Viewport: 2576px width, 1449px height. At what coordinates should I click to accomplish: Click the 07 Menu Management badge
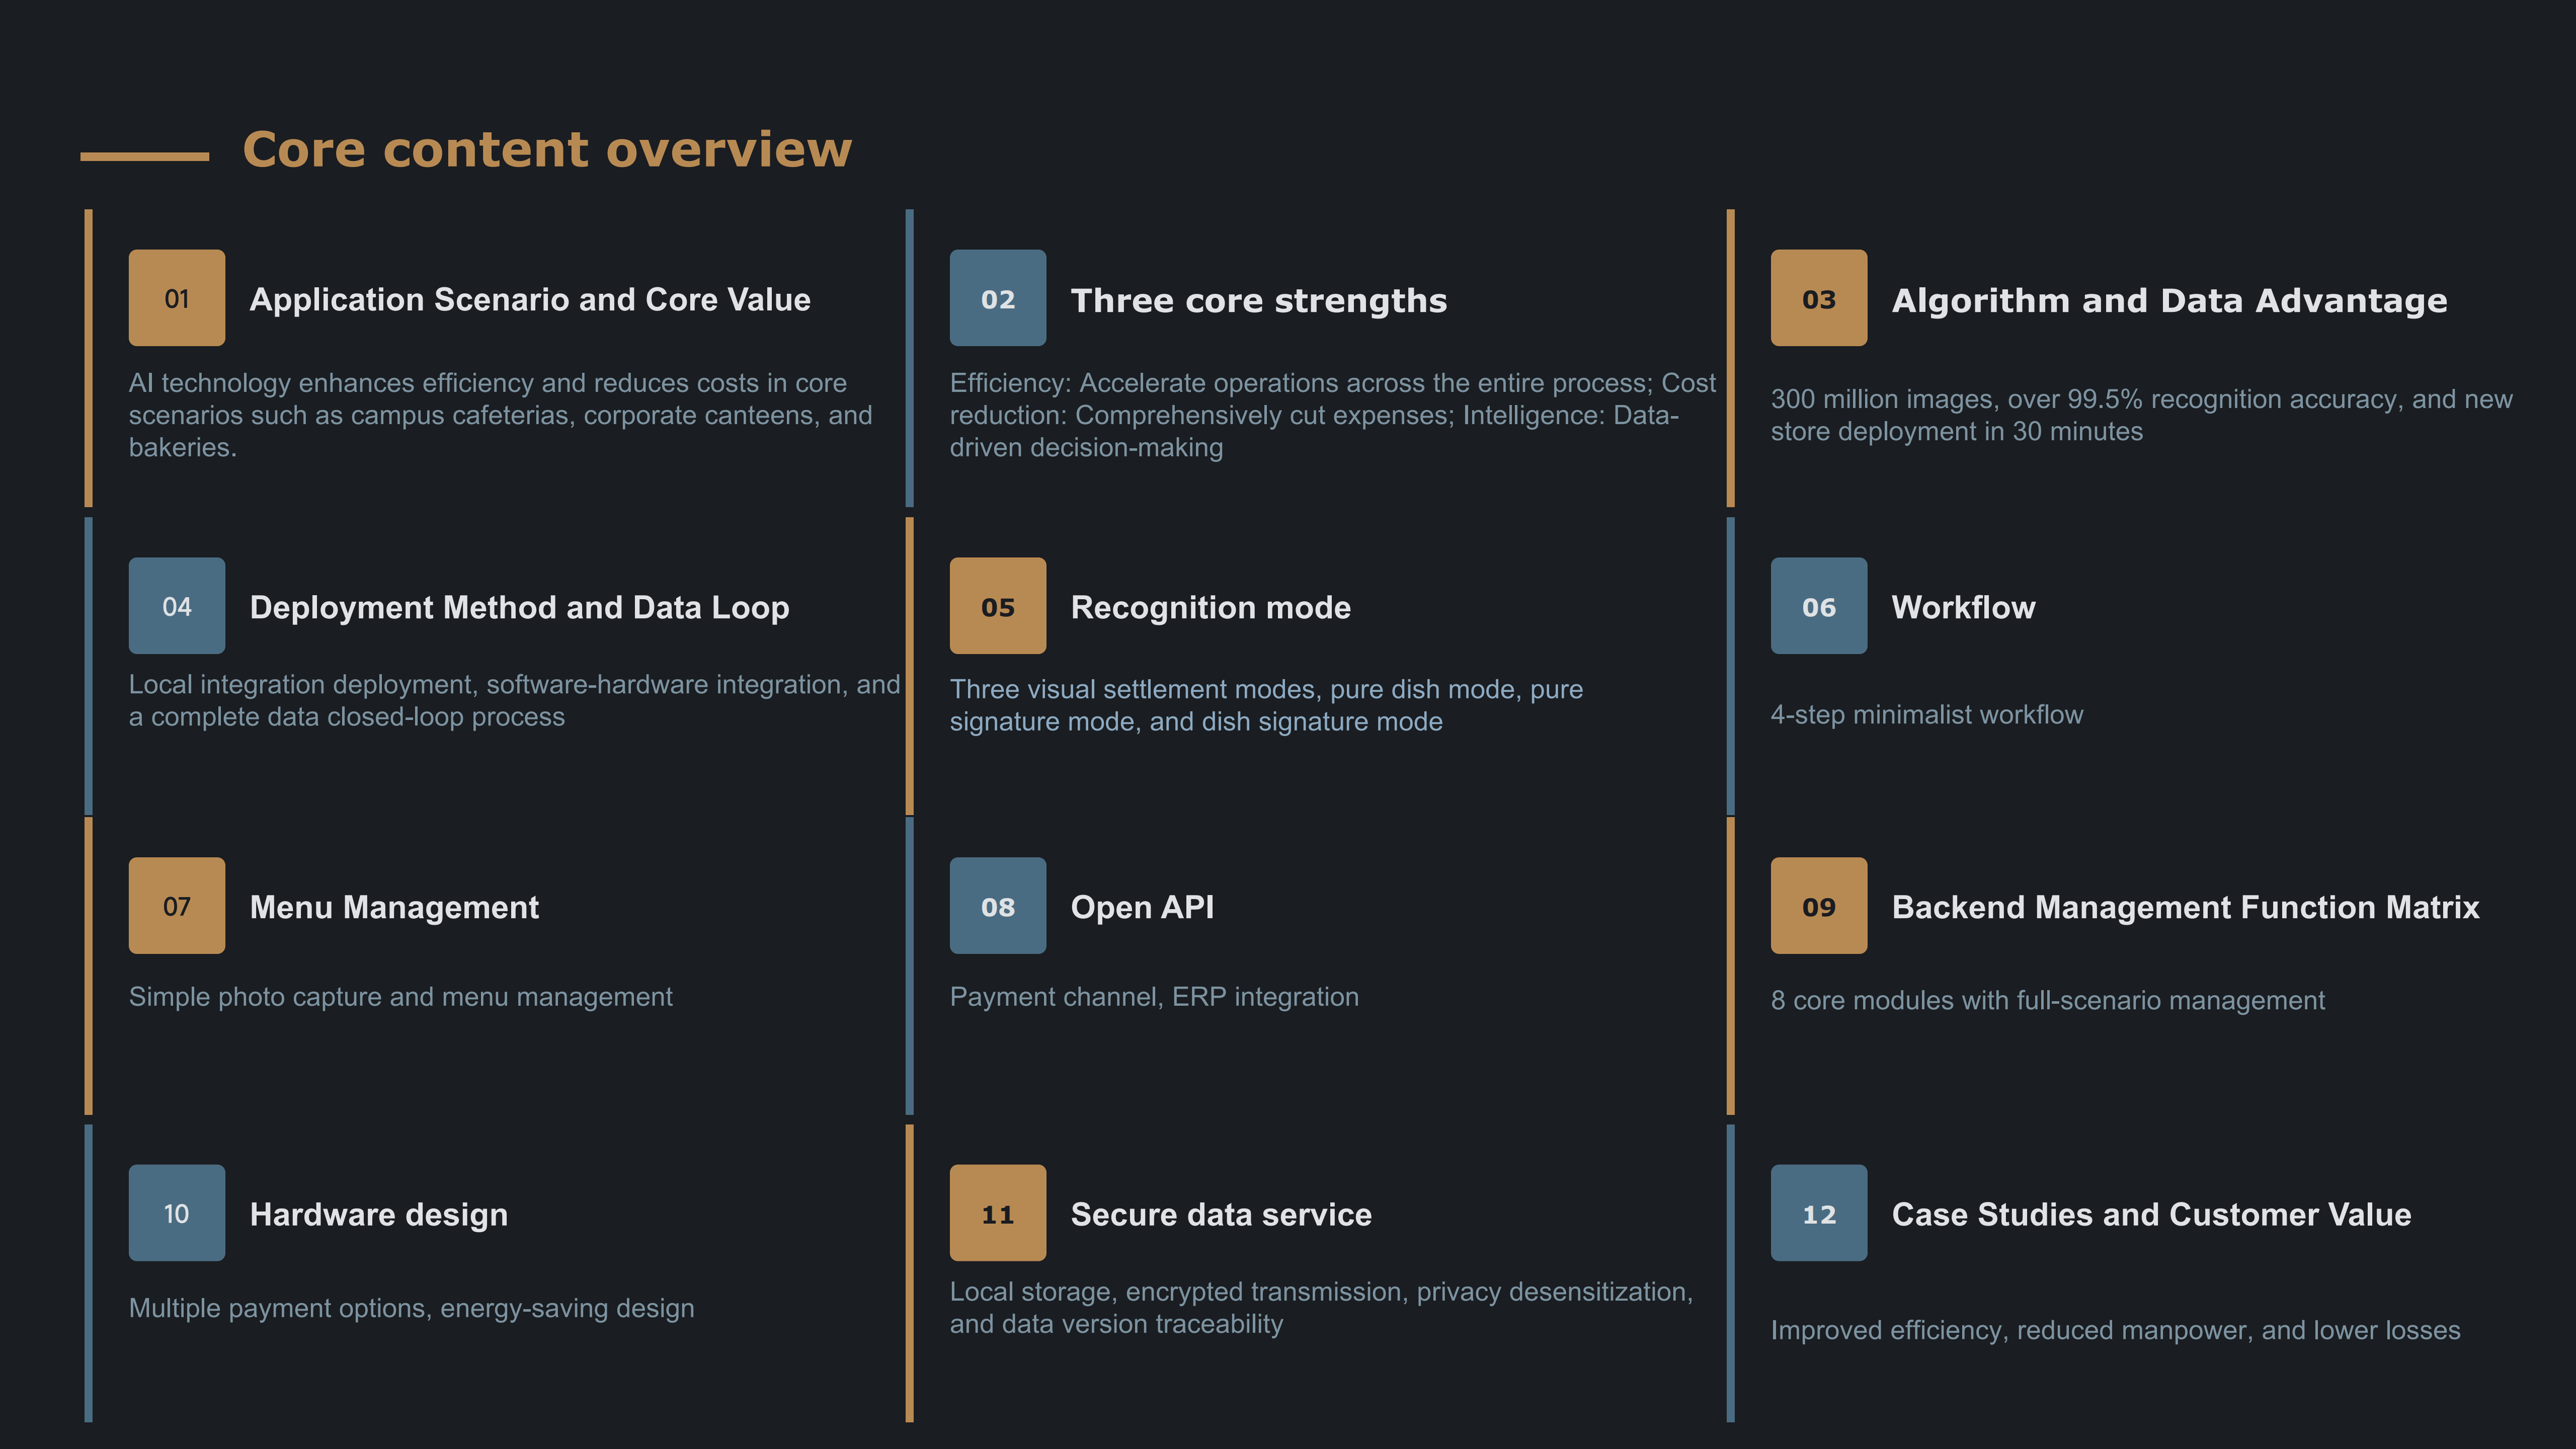pos(177,905)
